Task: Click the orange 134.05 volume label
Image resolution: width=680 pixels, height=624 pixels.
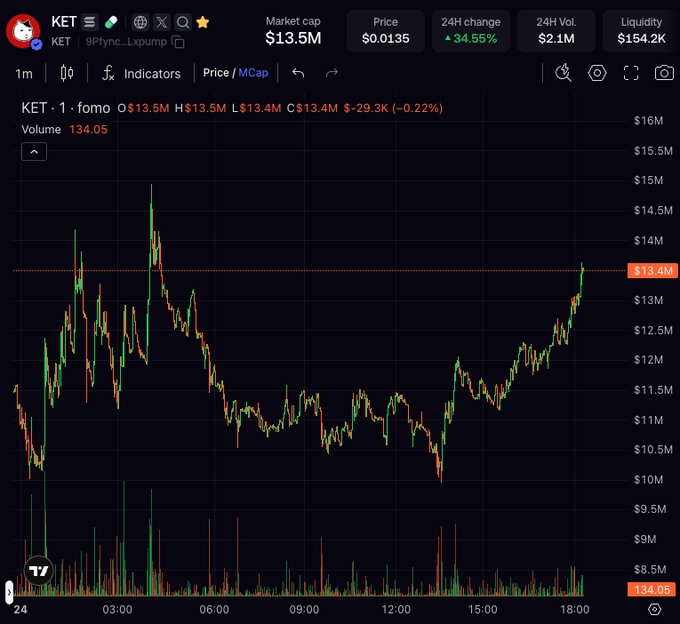Action: point(651,590)
